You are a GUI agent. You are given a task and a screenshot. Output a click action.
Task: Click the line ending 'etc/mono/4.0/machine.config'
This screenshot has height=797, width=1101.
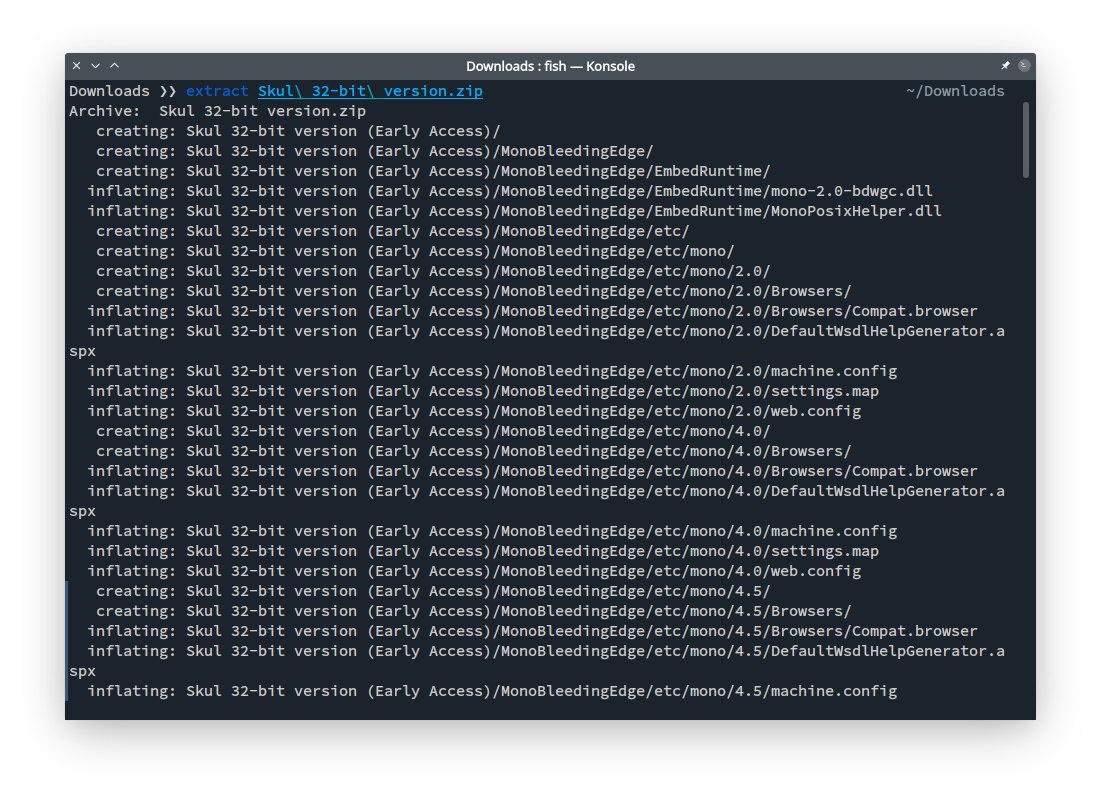pyautogui.click(x=492, y=531)
